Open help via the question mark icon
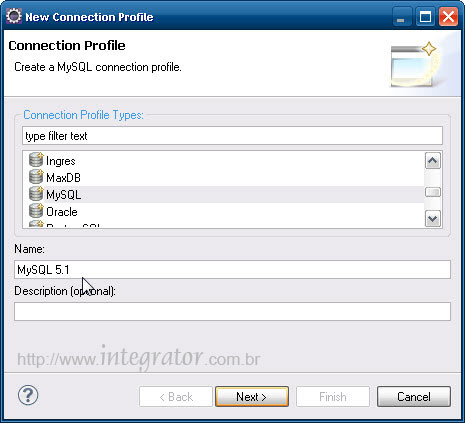 tap(28, 395)
